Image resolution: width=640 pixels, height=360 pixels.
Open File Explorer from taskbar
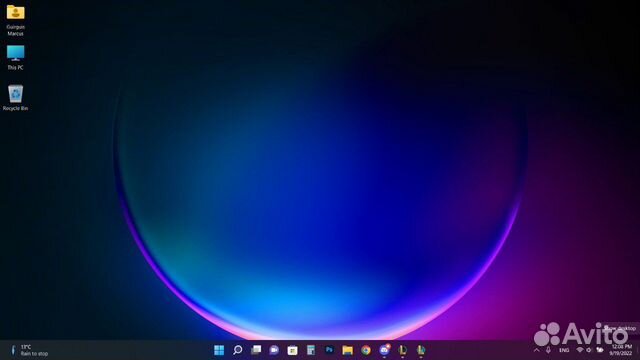tap(348, 350)
